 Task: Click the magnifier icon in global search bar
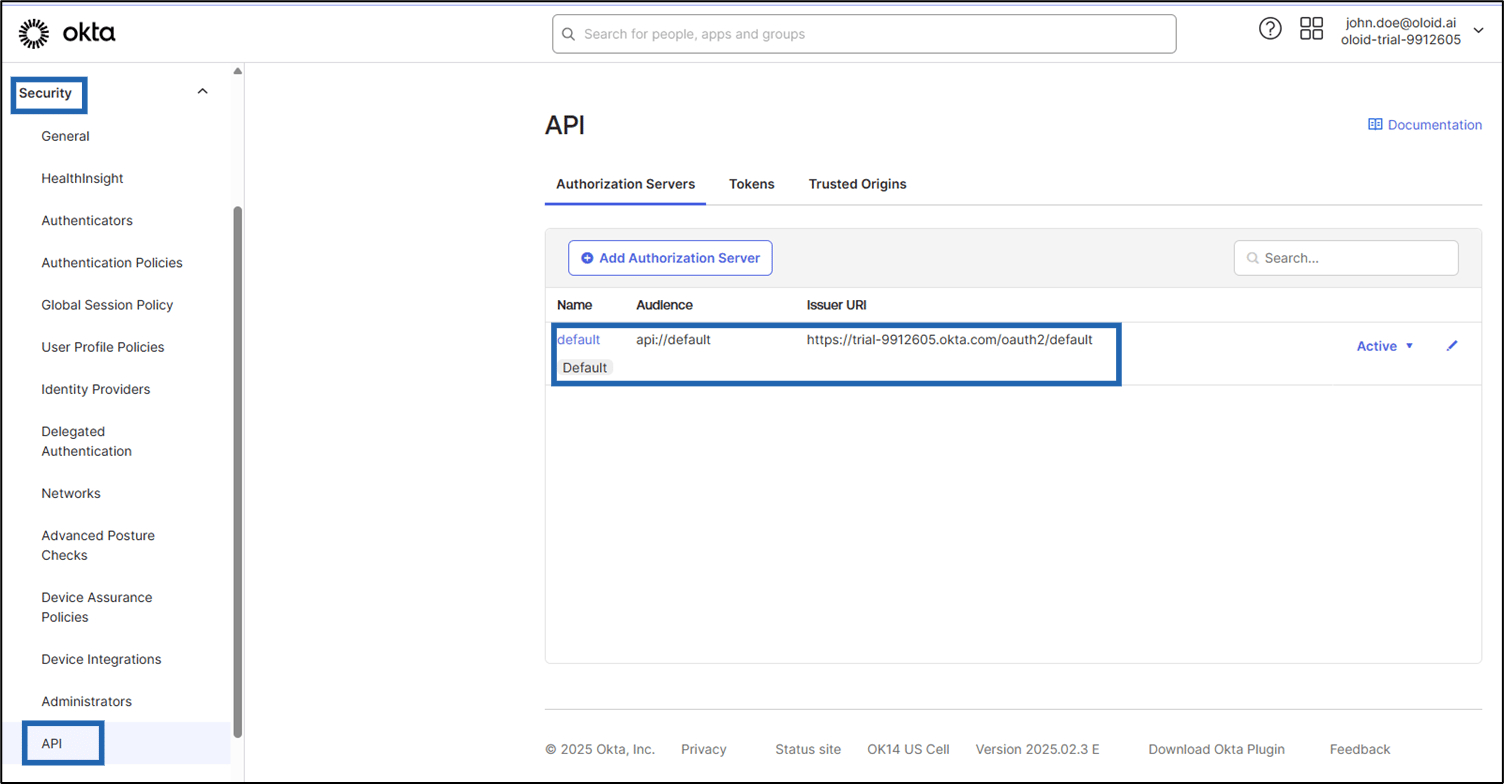[569, 34]
